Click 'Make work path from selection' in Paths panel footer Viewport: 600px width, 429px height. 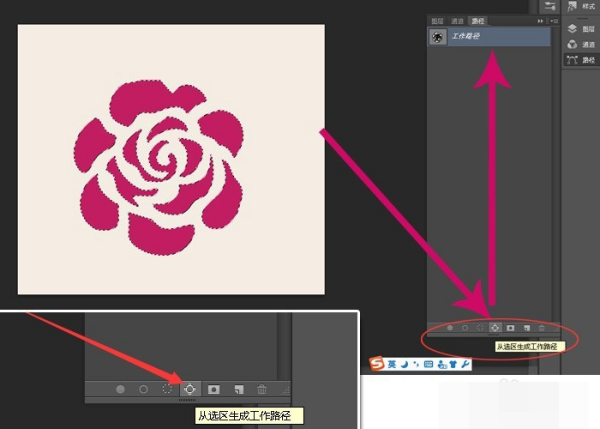pyautogui.click(x=494, y=327)
